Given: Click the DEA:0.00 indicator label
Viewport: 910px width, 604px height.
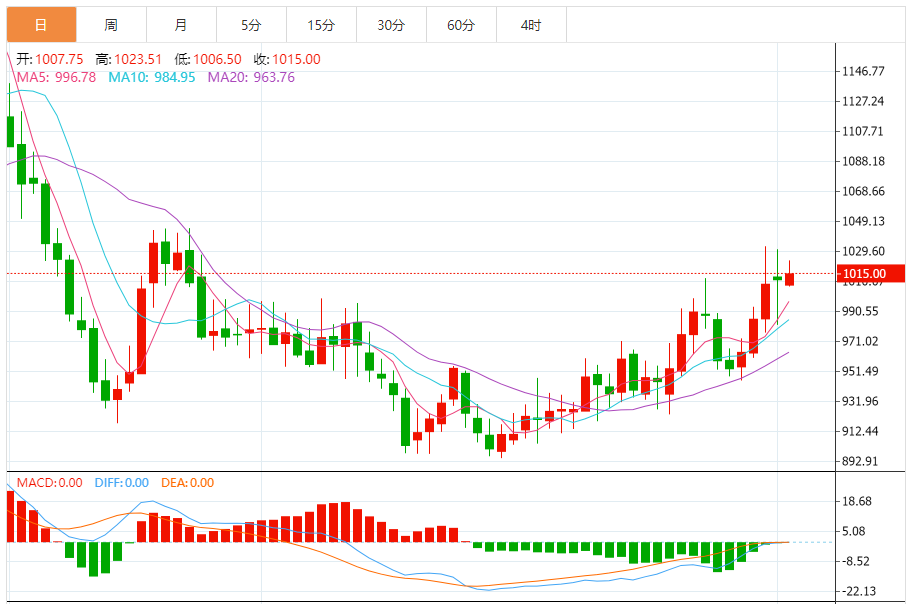Looking at the screenshot, I should (x=187, y=483).
